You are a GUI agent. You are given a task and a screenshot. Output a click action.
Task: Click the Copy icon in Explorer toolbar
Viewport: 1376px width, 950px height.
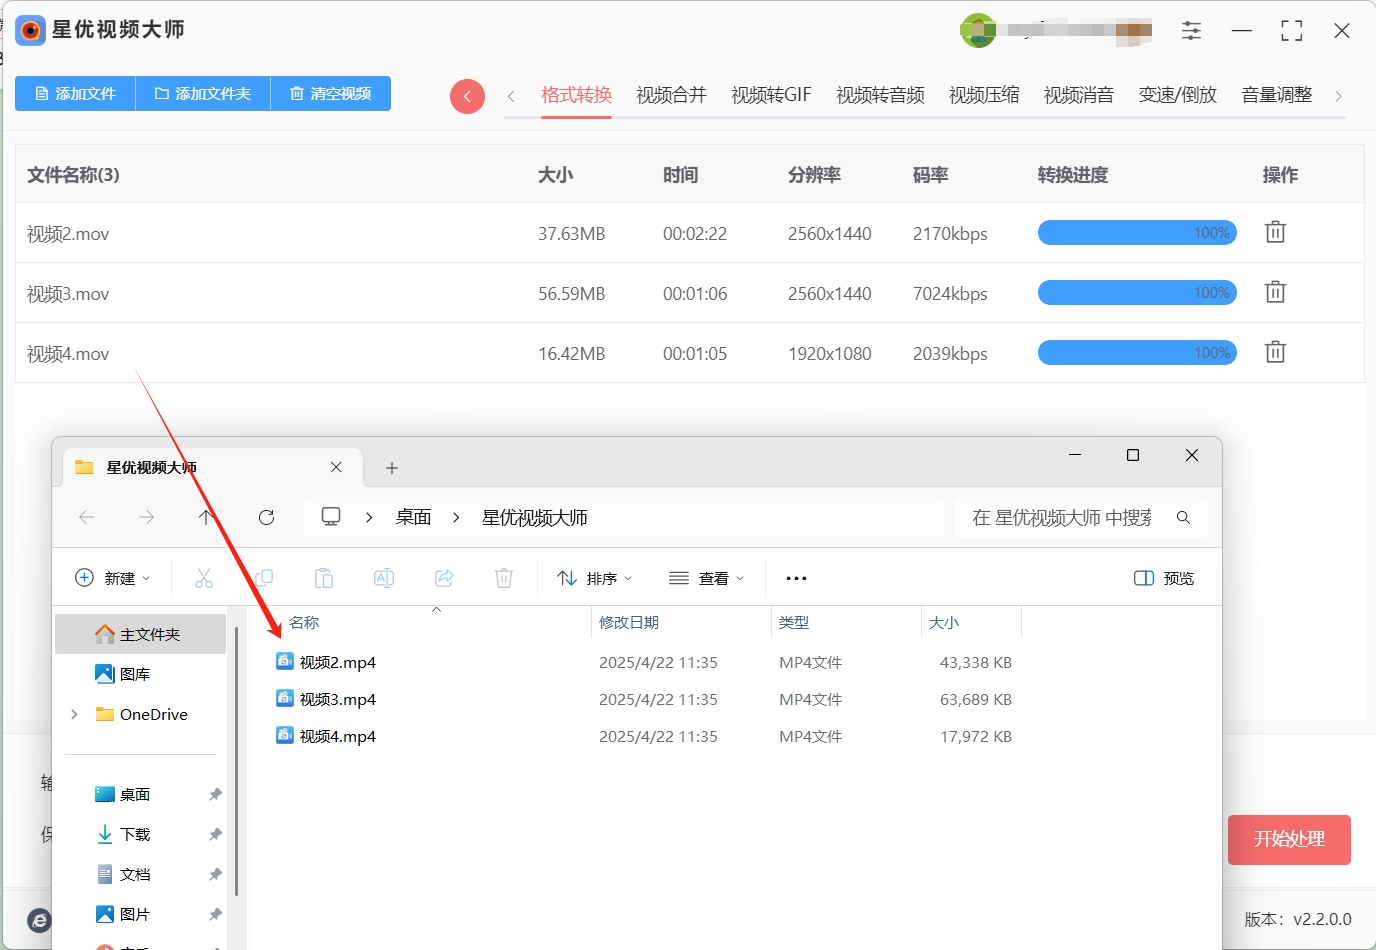(264, 578)
